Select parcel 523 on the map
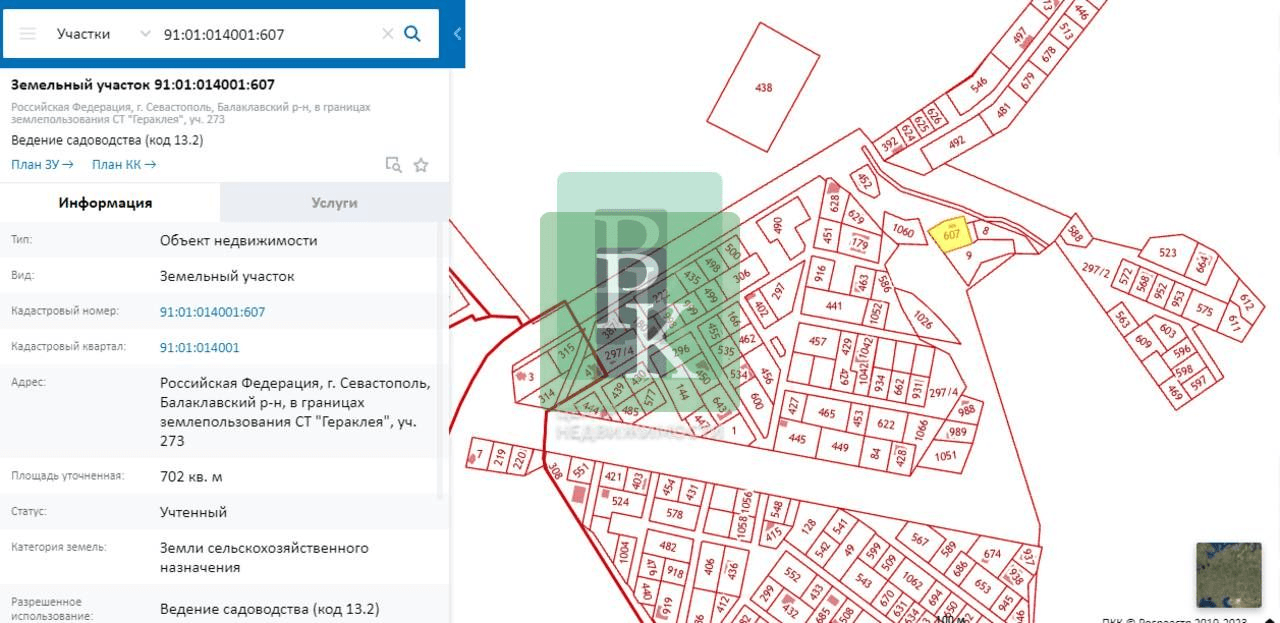Viewport: 1280px width, 623px height. click(1168, 253)
